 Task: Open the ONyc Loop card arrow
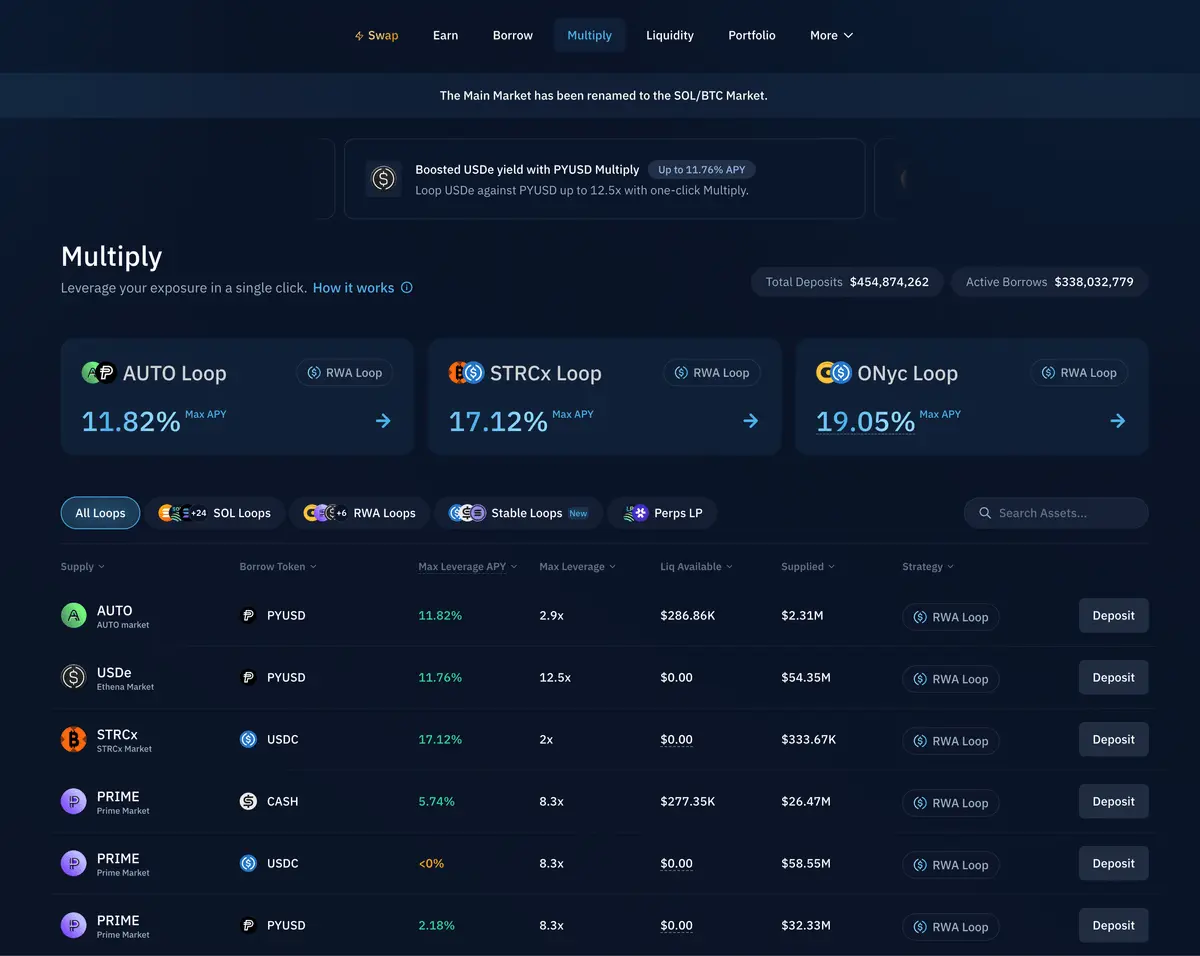point(1118,421)
